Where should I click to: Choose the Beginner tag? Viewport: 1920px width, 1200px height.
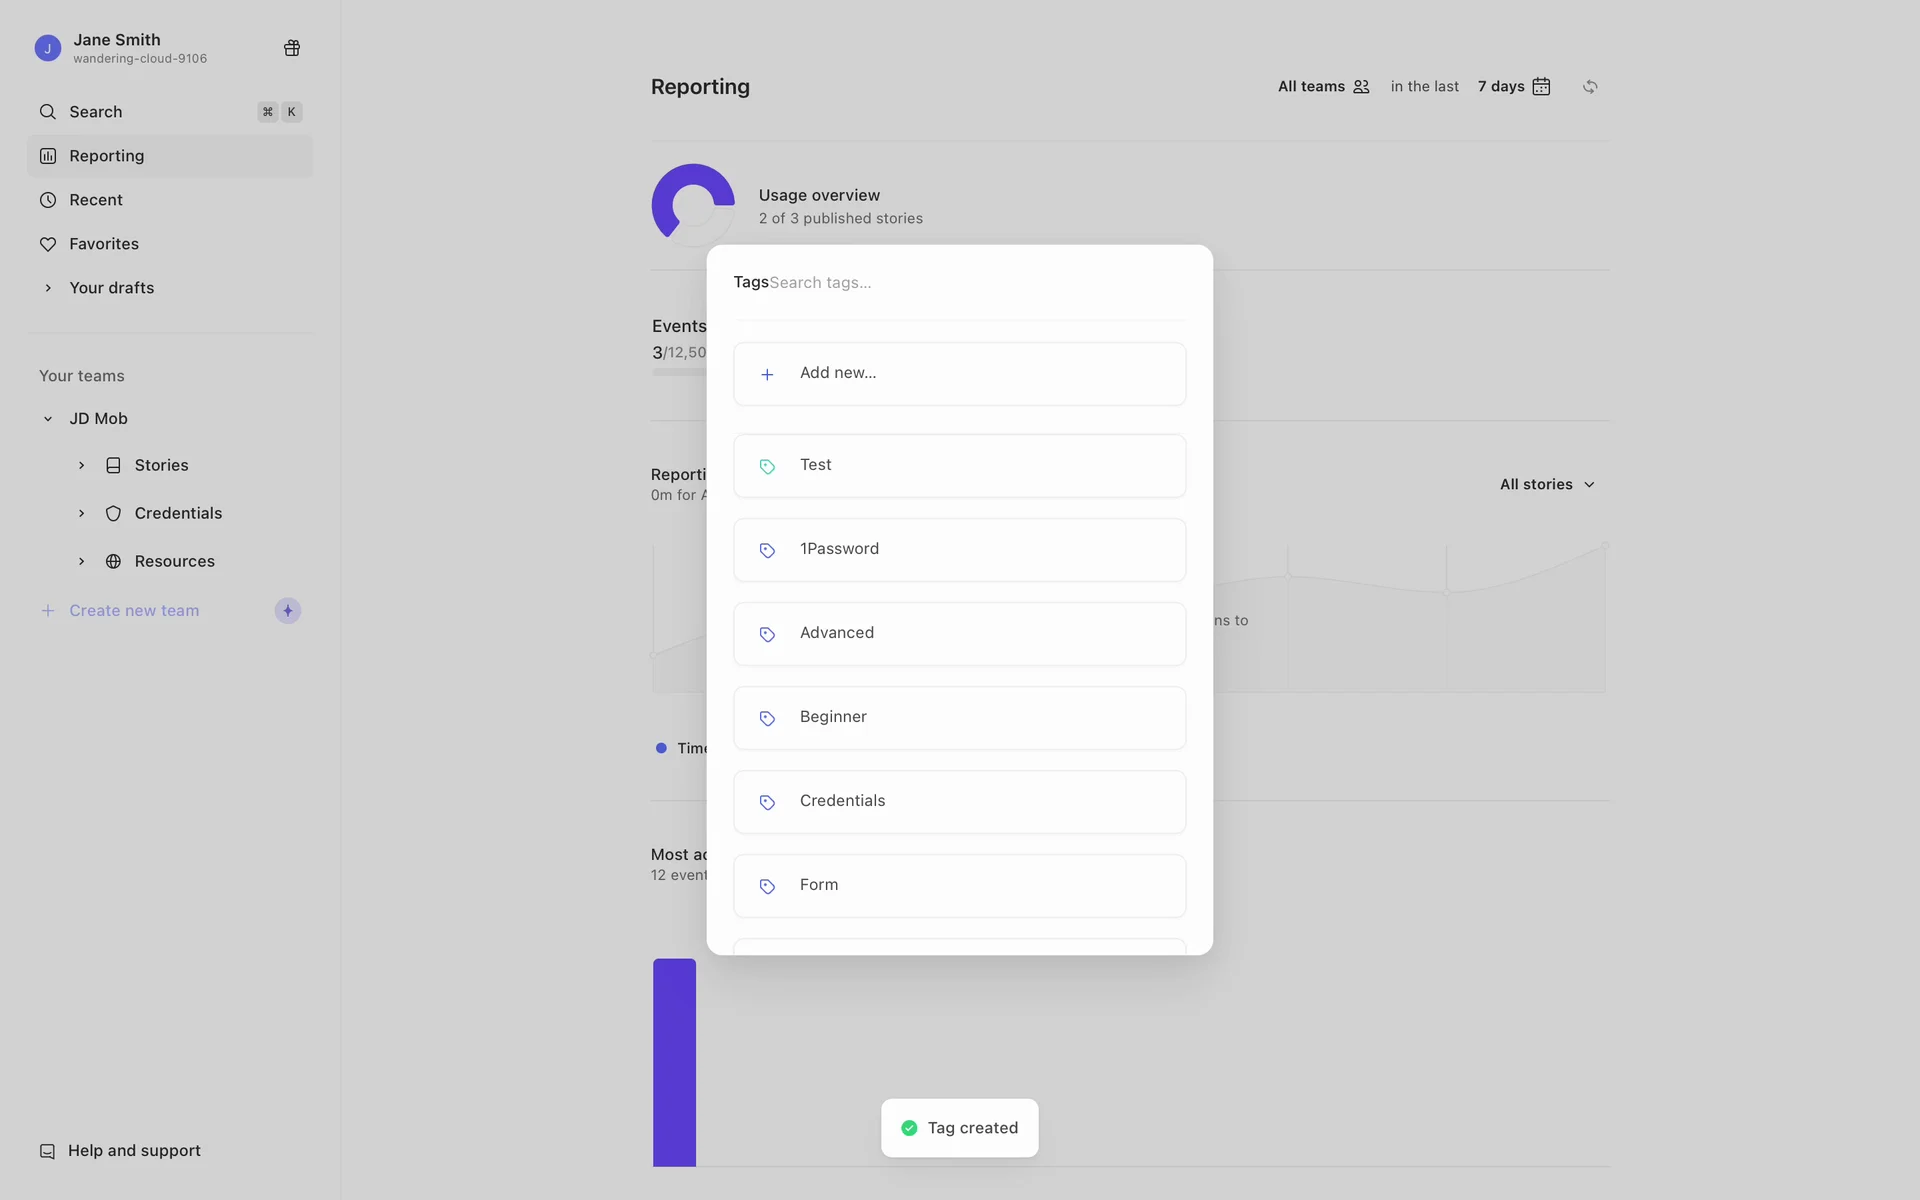point(958,718)
